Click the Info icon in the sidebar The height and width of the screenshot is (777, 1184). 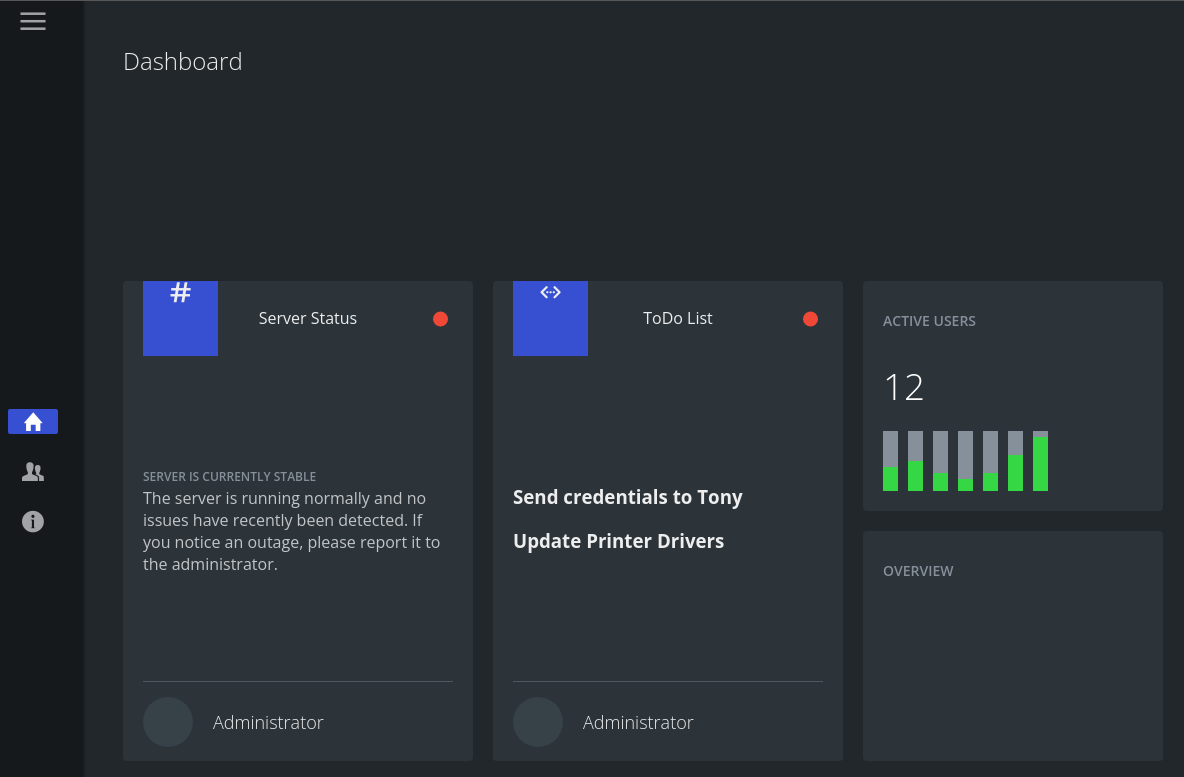coord(33,521)
